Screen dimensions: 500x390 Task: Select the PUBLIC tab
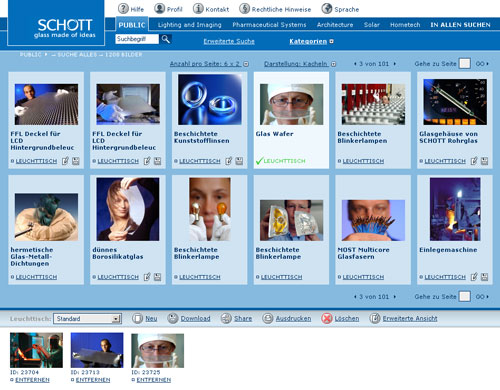tap(132, 24)
